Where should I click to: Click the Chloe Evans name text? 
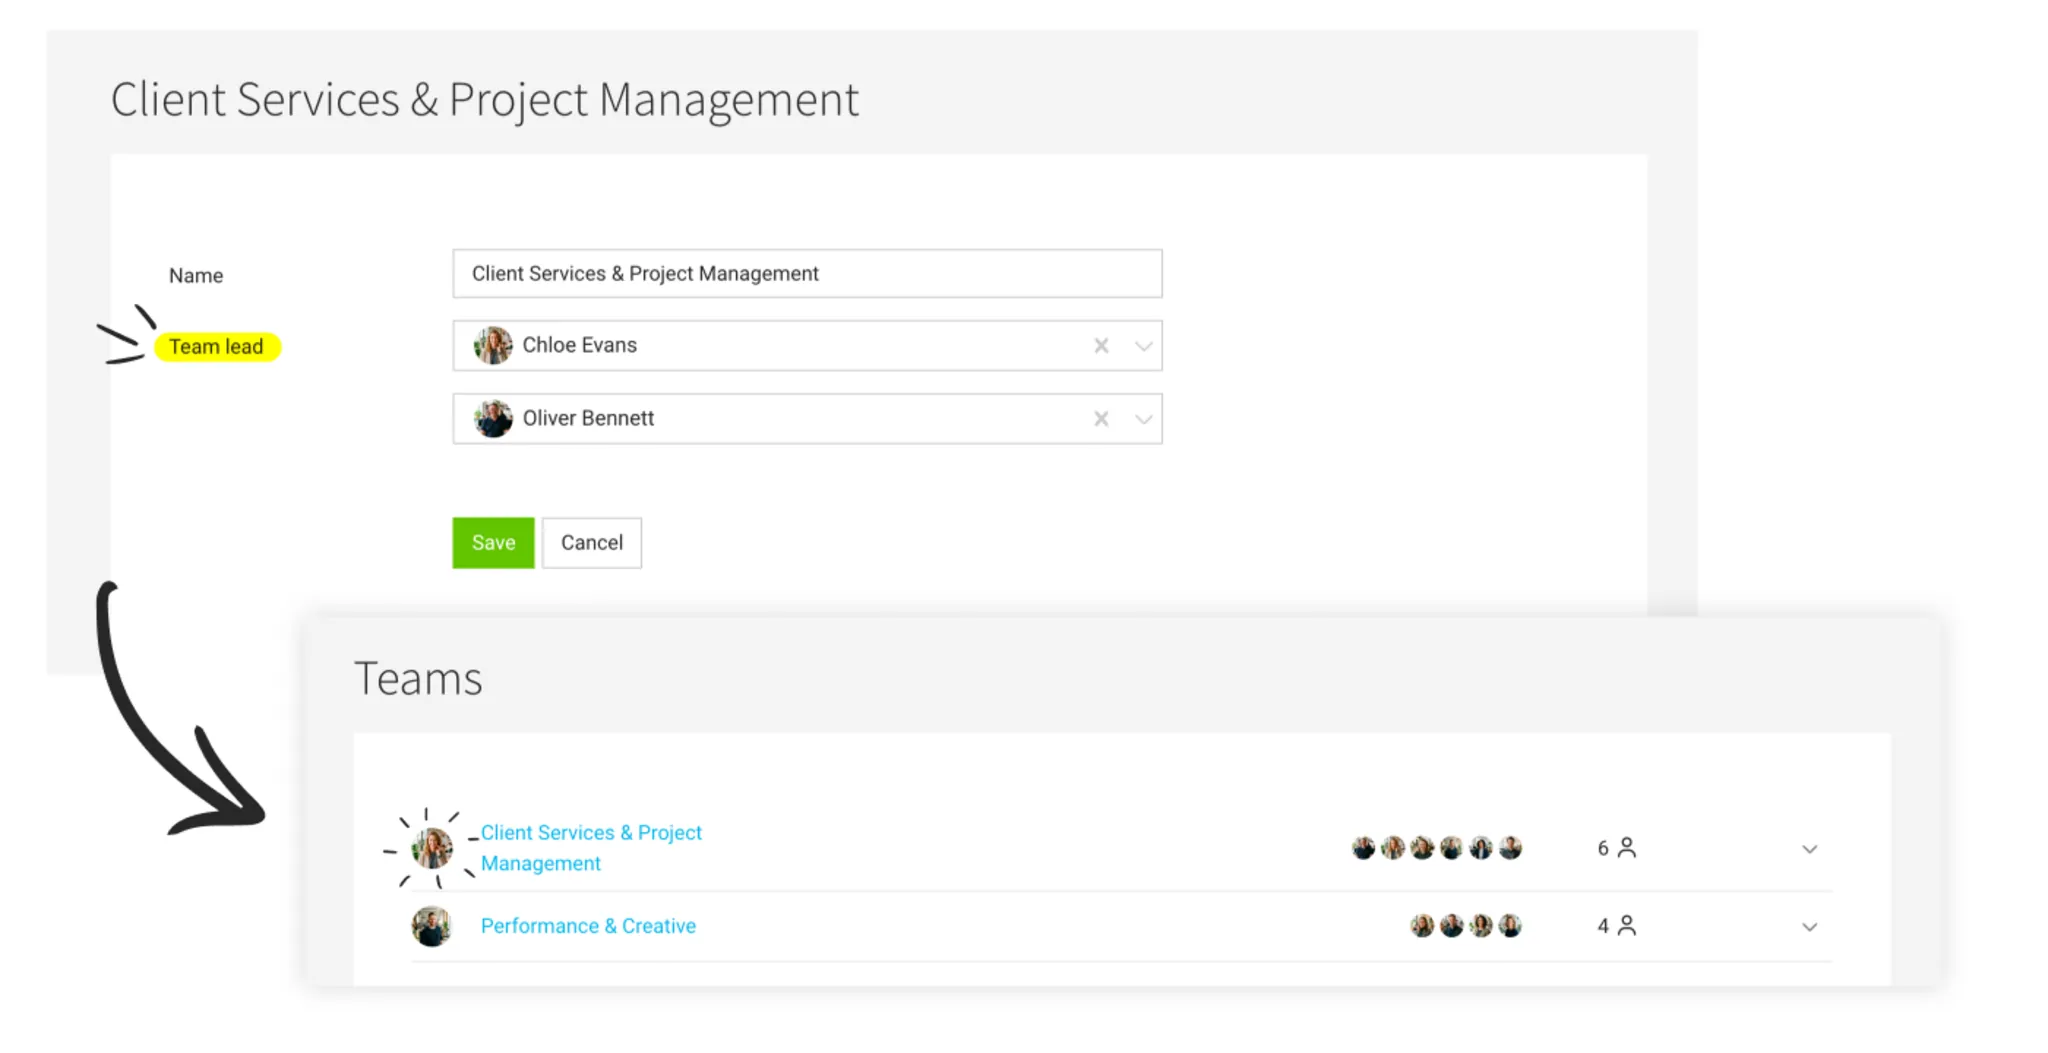pyautogui.click(x=580, y=345)
